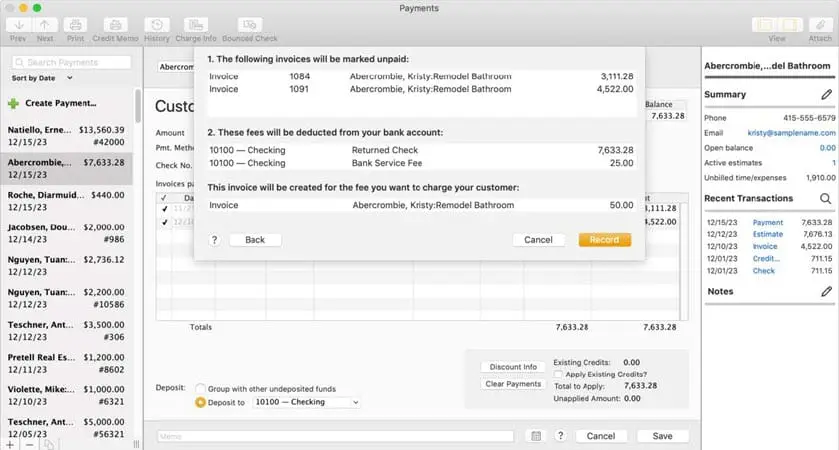Remove item with minus icon at list bottom
Image resolution: width=839 pixels, height=450 pixels.
[x=29, y=445]
